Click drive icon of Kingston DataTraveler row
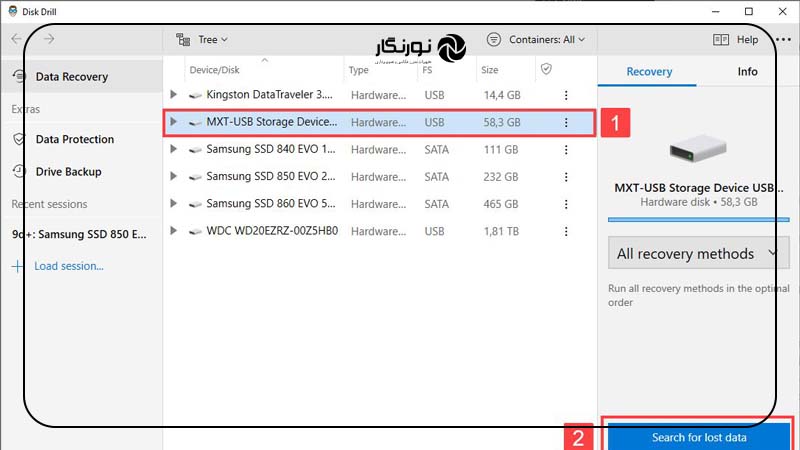The width and height of the screenshot is (800, 450). [195, 95]
